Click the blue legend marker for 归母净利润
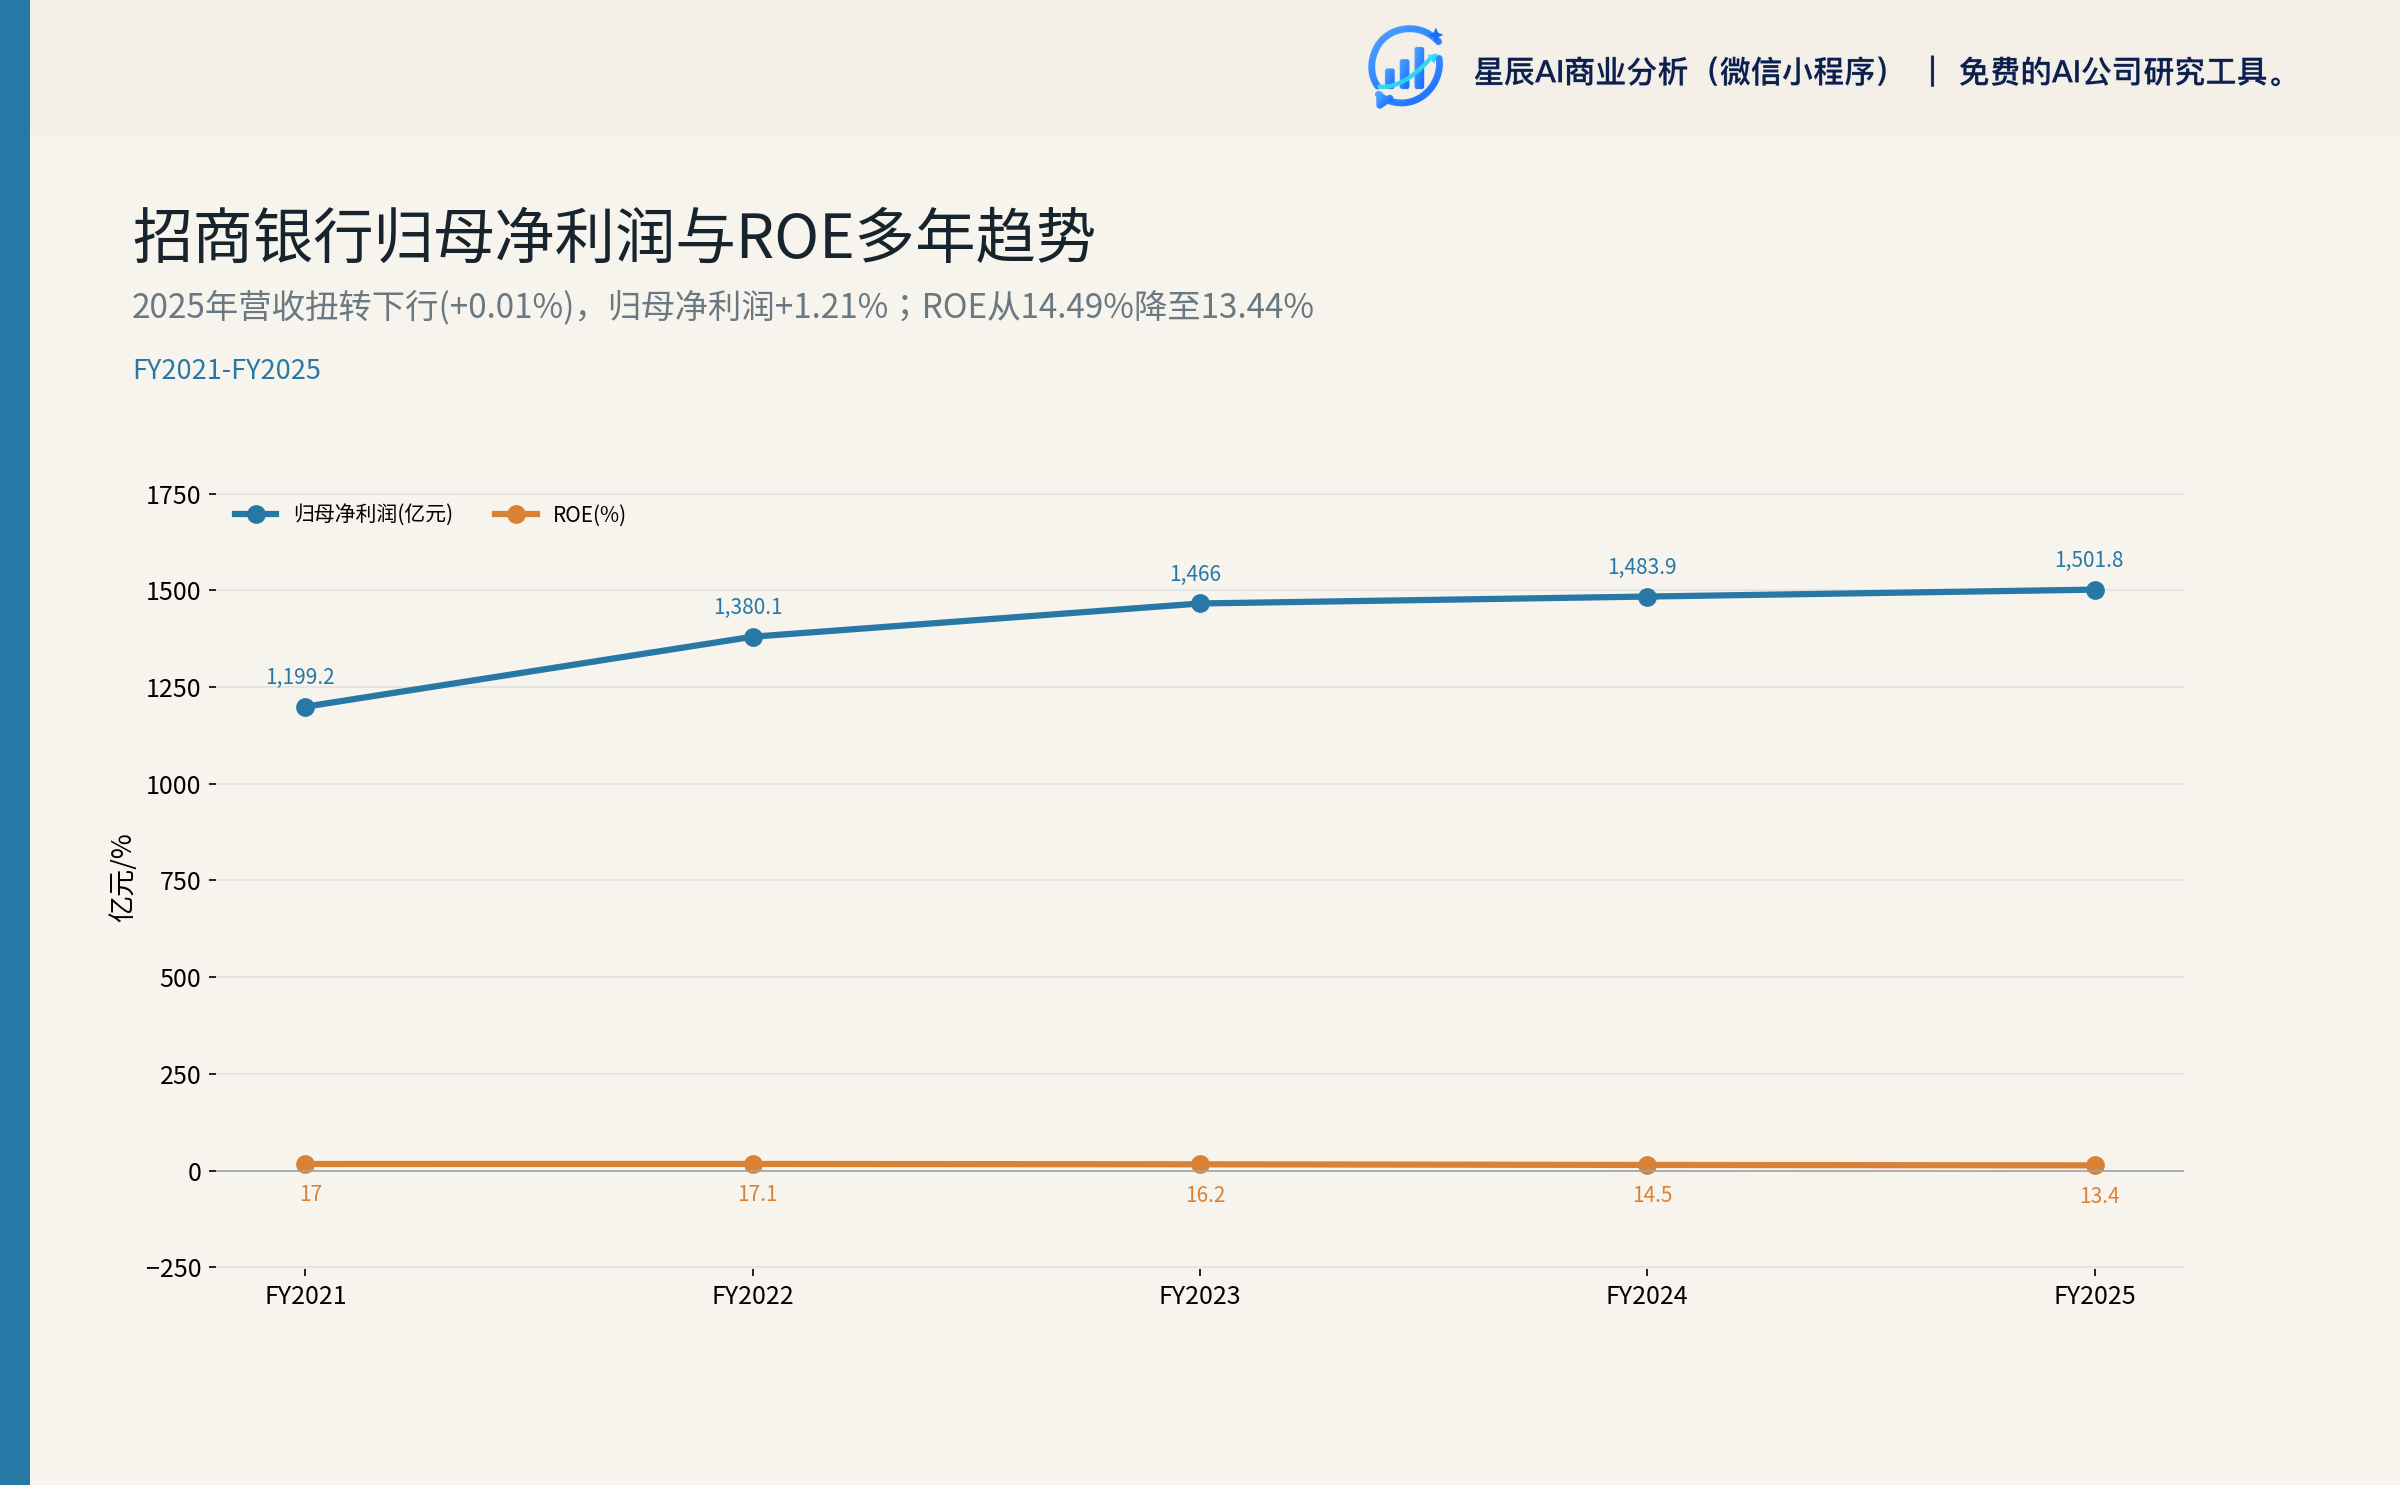 coord(256,514)
